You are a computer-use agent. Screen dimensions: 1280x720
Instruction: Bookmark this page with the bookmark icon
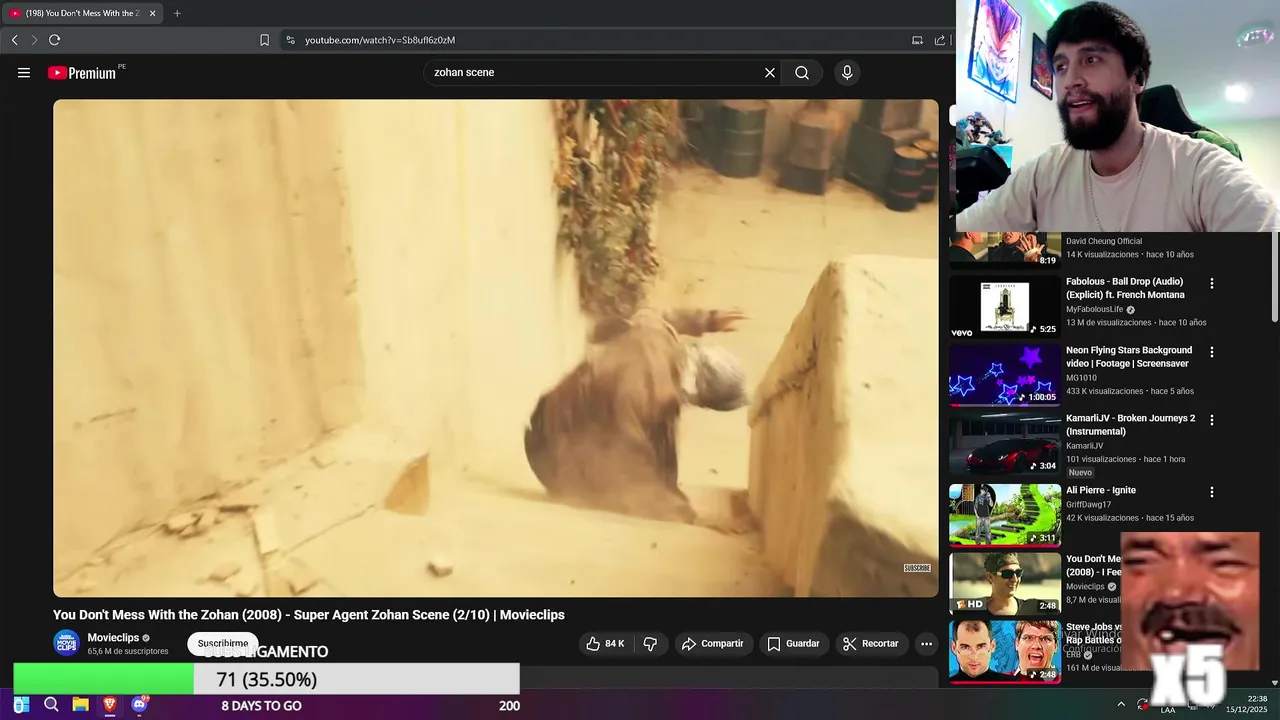coord(264,40)
